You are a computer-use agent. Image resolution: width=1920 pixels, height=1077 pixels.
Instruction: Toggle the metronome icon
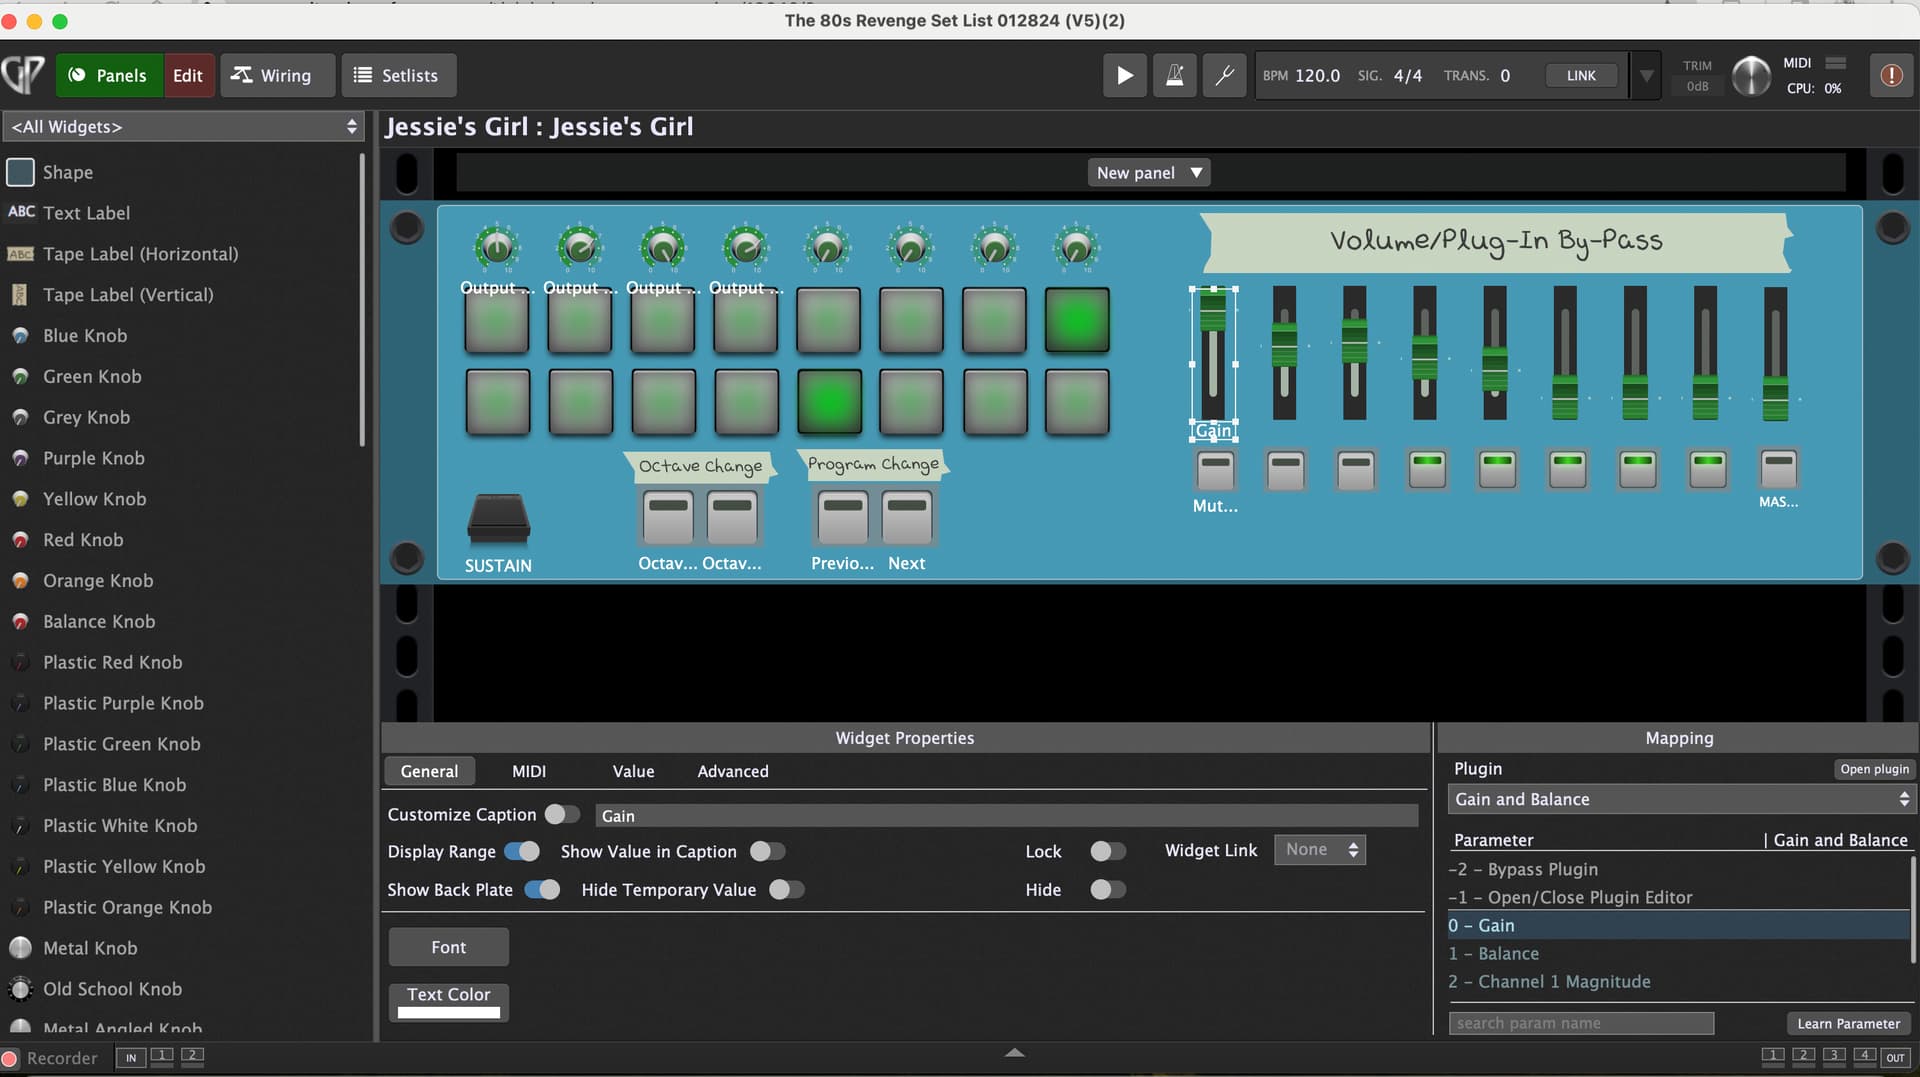tap(1174, 75)
